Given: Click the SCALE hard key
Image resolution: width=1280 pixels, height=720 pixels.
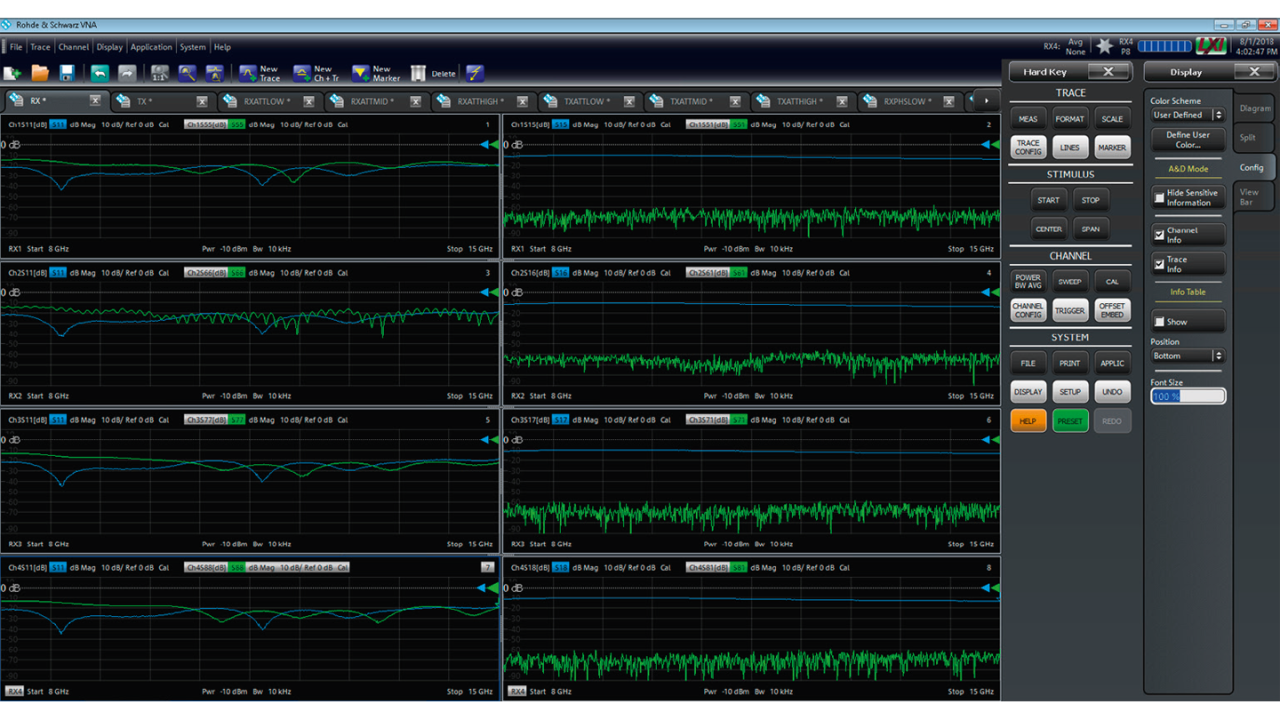Looking at the screenshot, I should pos(1112,119).
